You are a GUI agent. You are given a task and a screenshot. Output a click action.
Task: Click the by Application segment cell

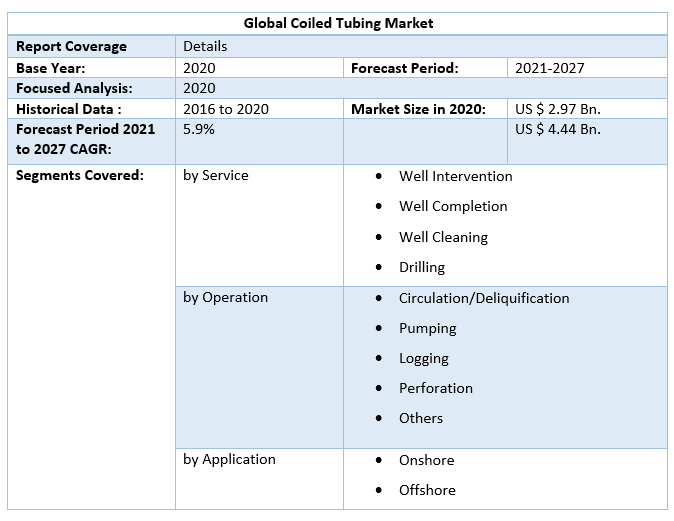[x=229, y=459]
